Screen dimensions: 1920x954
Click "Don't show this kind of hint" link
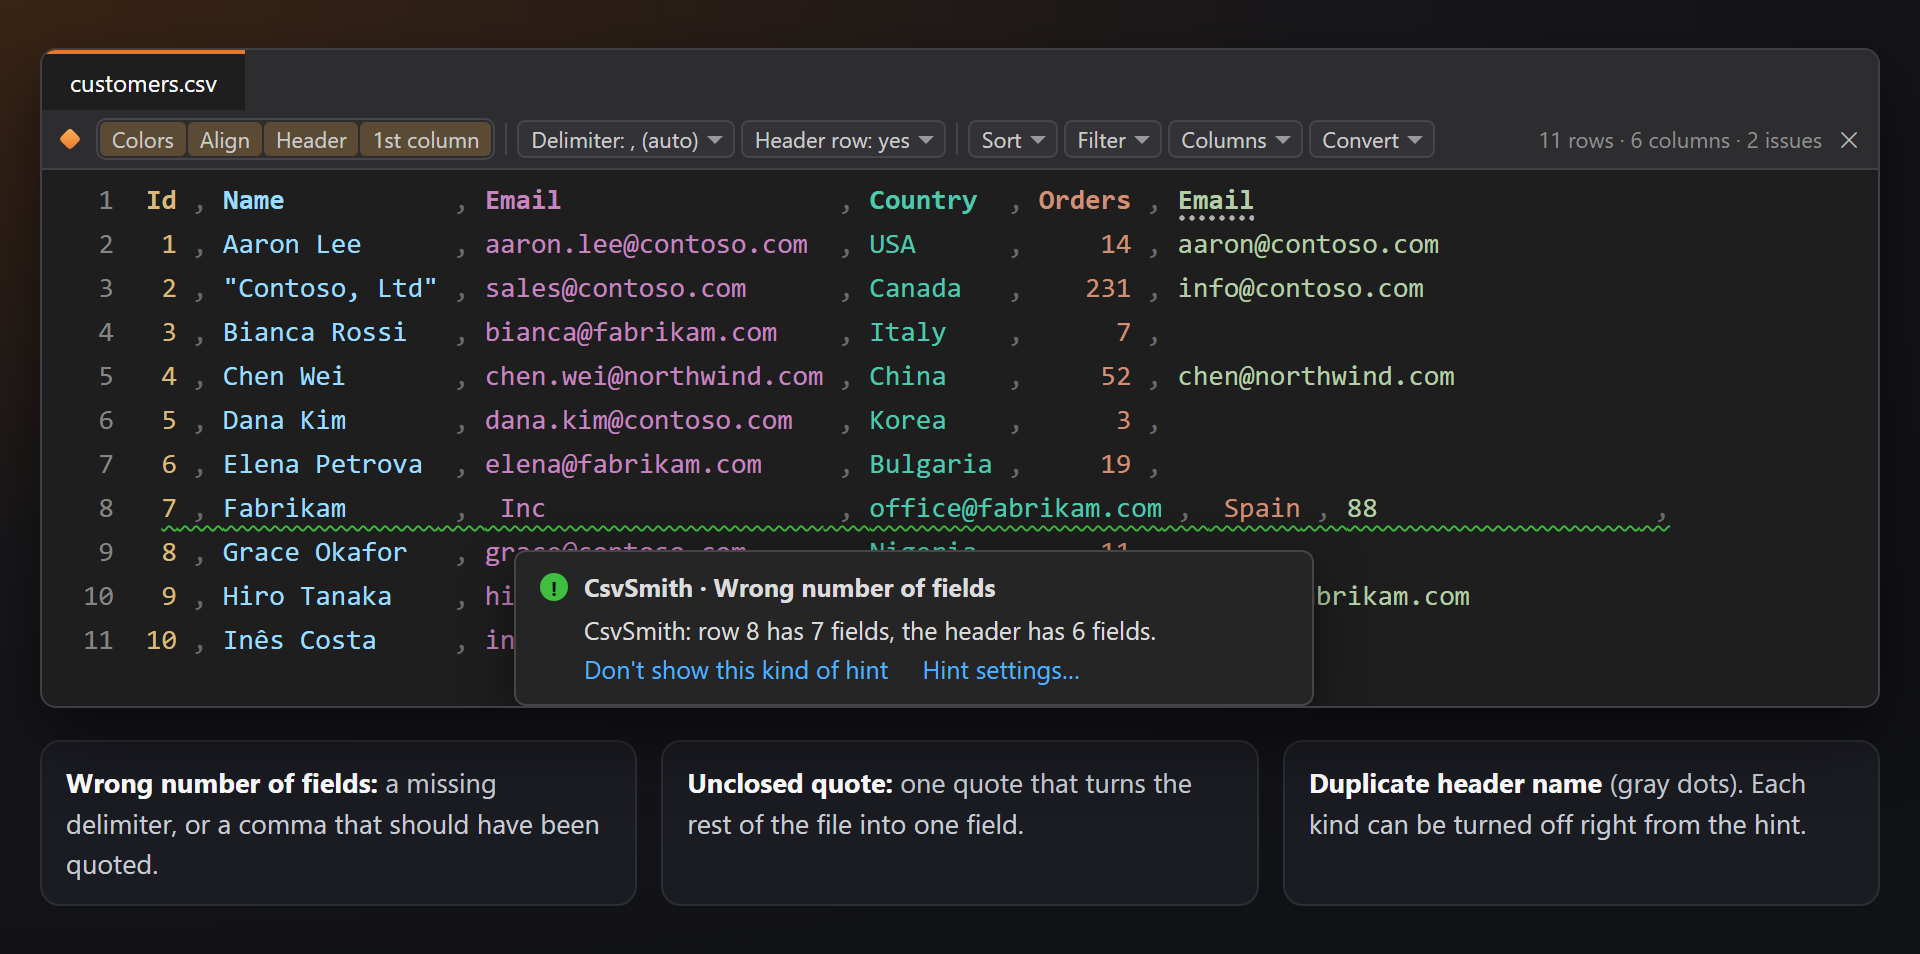[736, 670]
